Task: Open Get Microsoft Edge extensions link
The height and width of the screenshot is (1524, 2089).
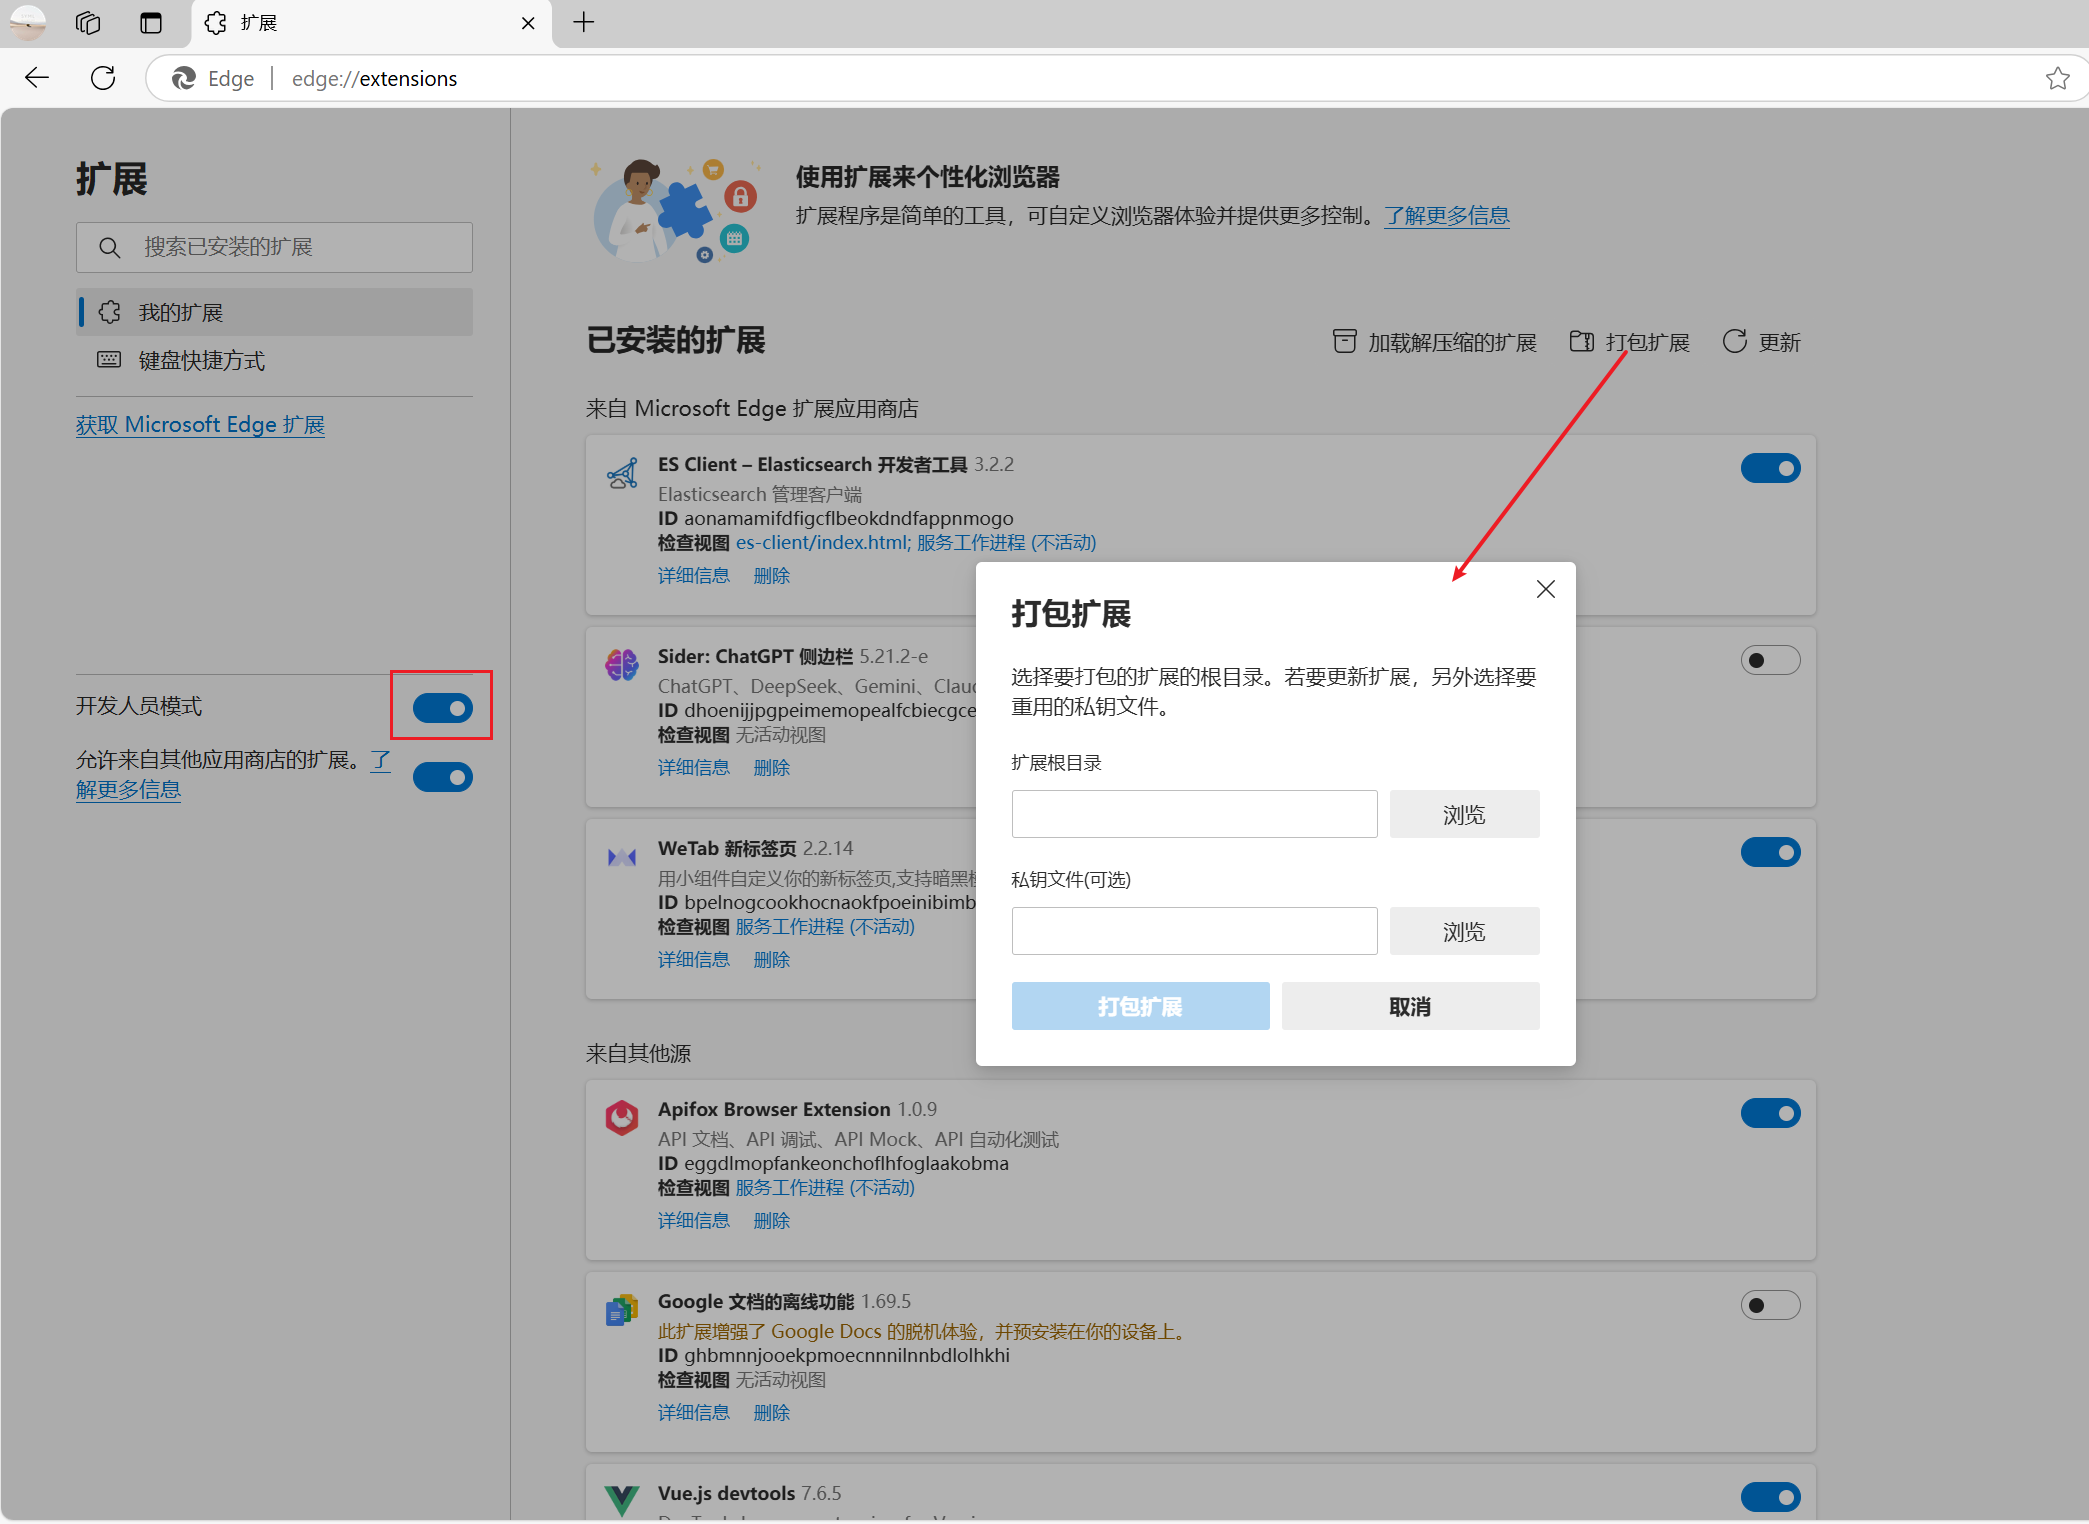Action: [x=200, y=424]
